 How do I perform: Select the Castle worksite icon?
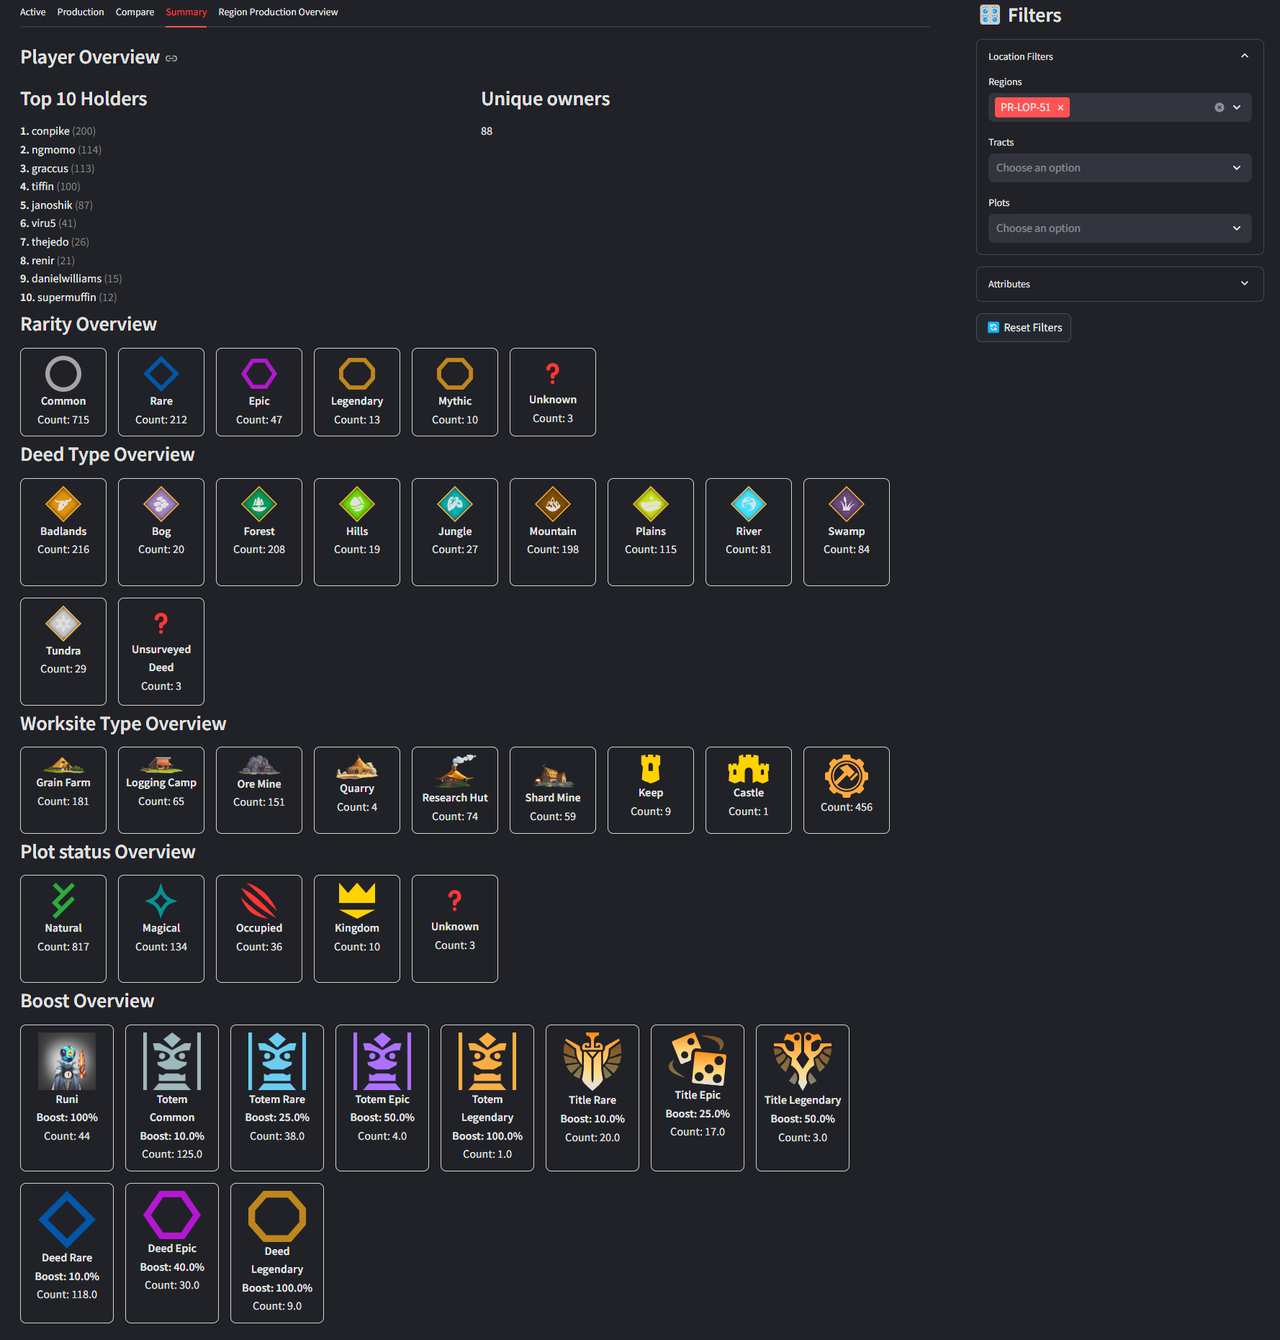(748, 769)
